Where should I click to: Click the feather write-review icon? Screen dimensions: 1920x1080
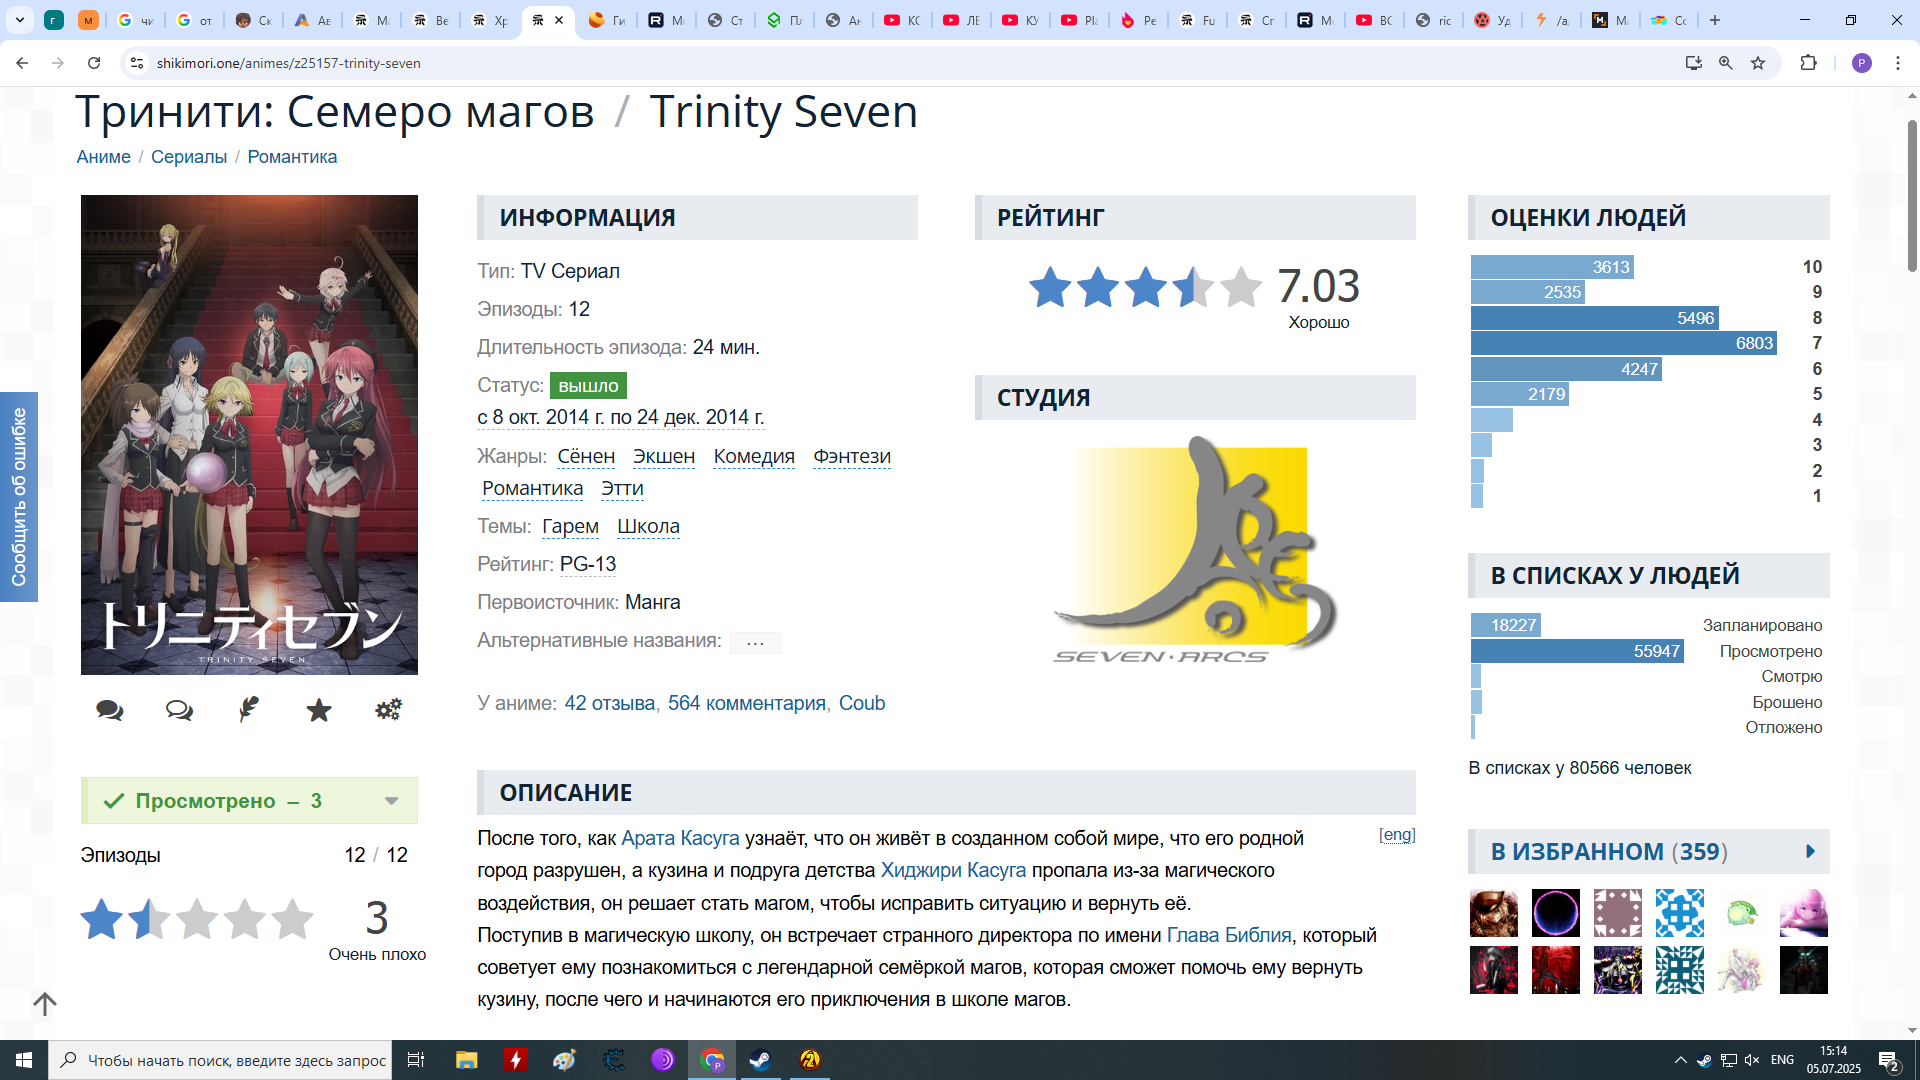[249, 709]
